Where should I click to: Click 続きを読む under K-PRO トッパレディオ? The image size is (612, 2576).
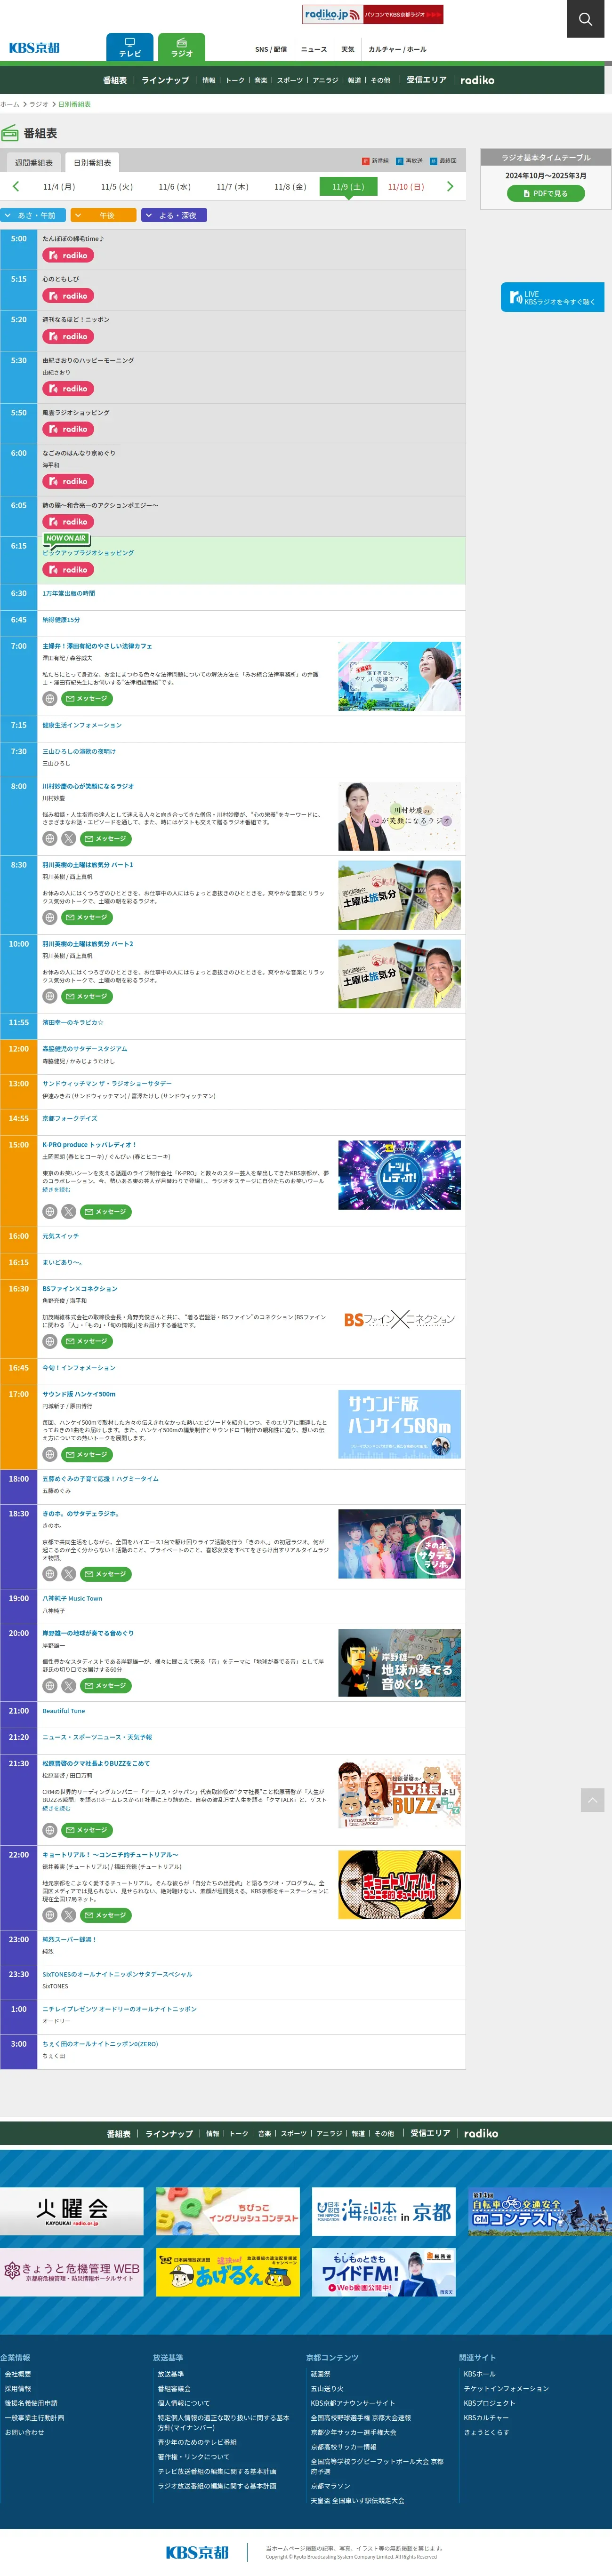(x=56, y=1190)
